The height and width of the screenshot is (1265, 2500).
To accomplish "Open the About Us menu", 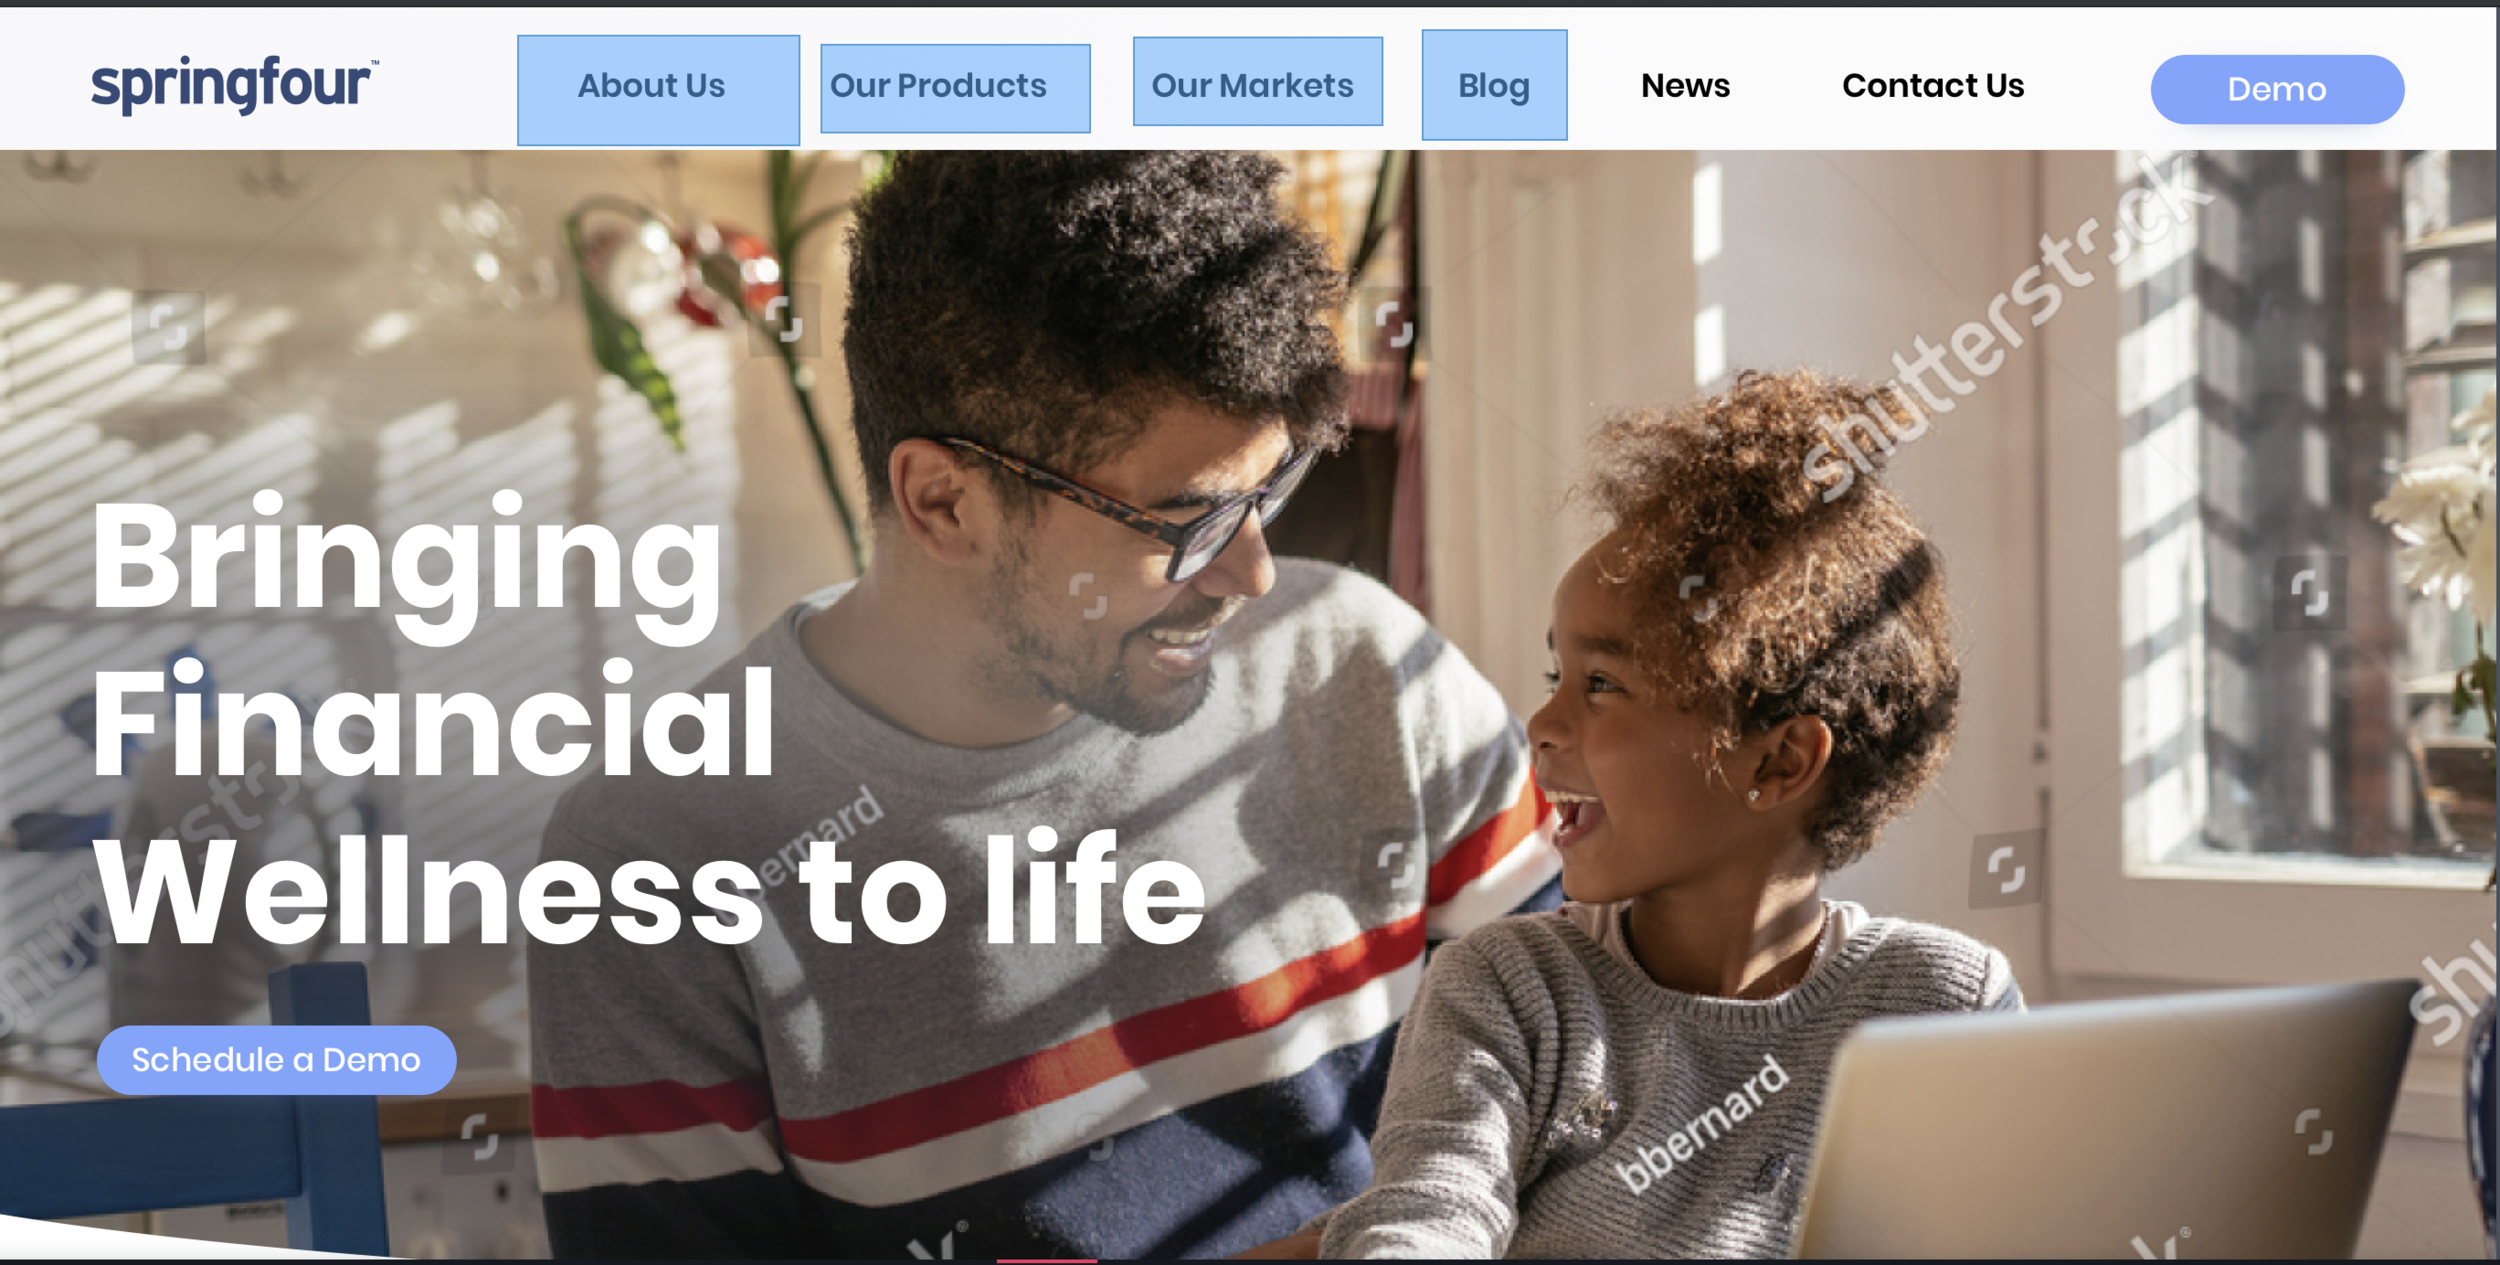I will click(x=658, y=90).
